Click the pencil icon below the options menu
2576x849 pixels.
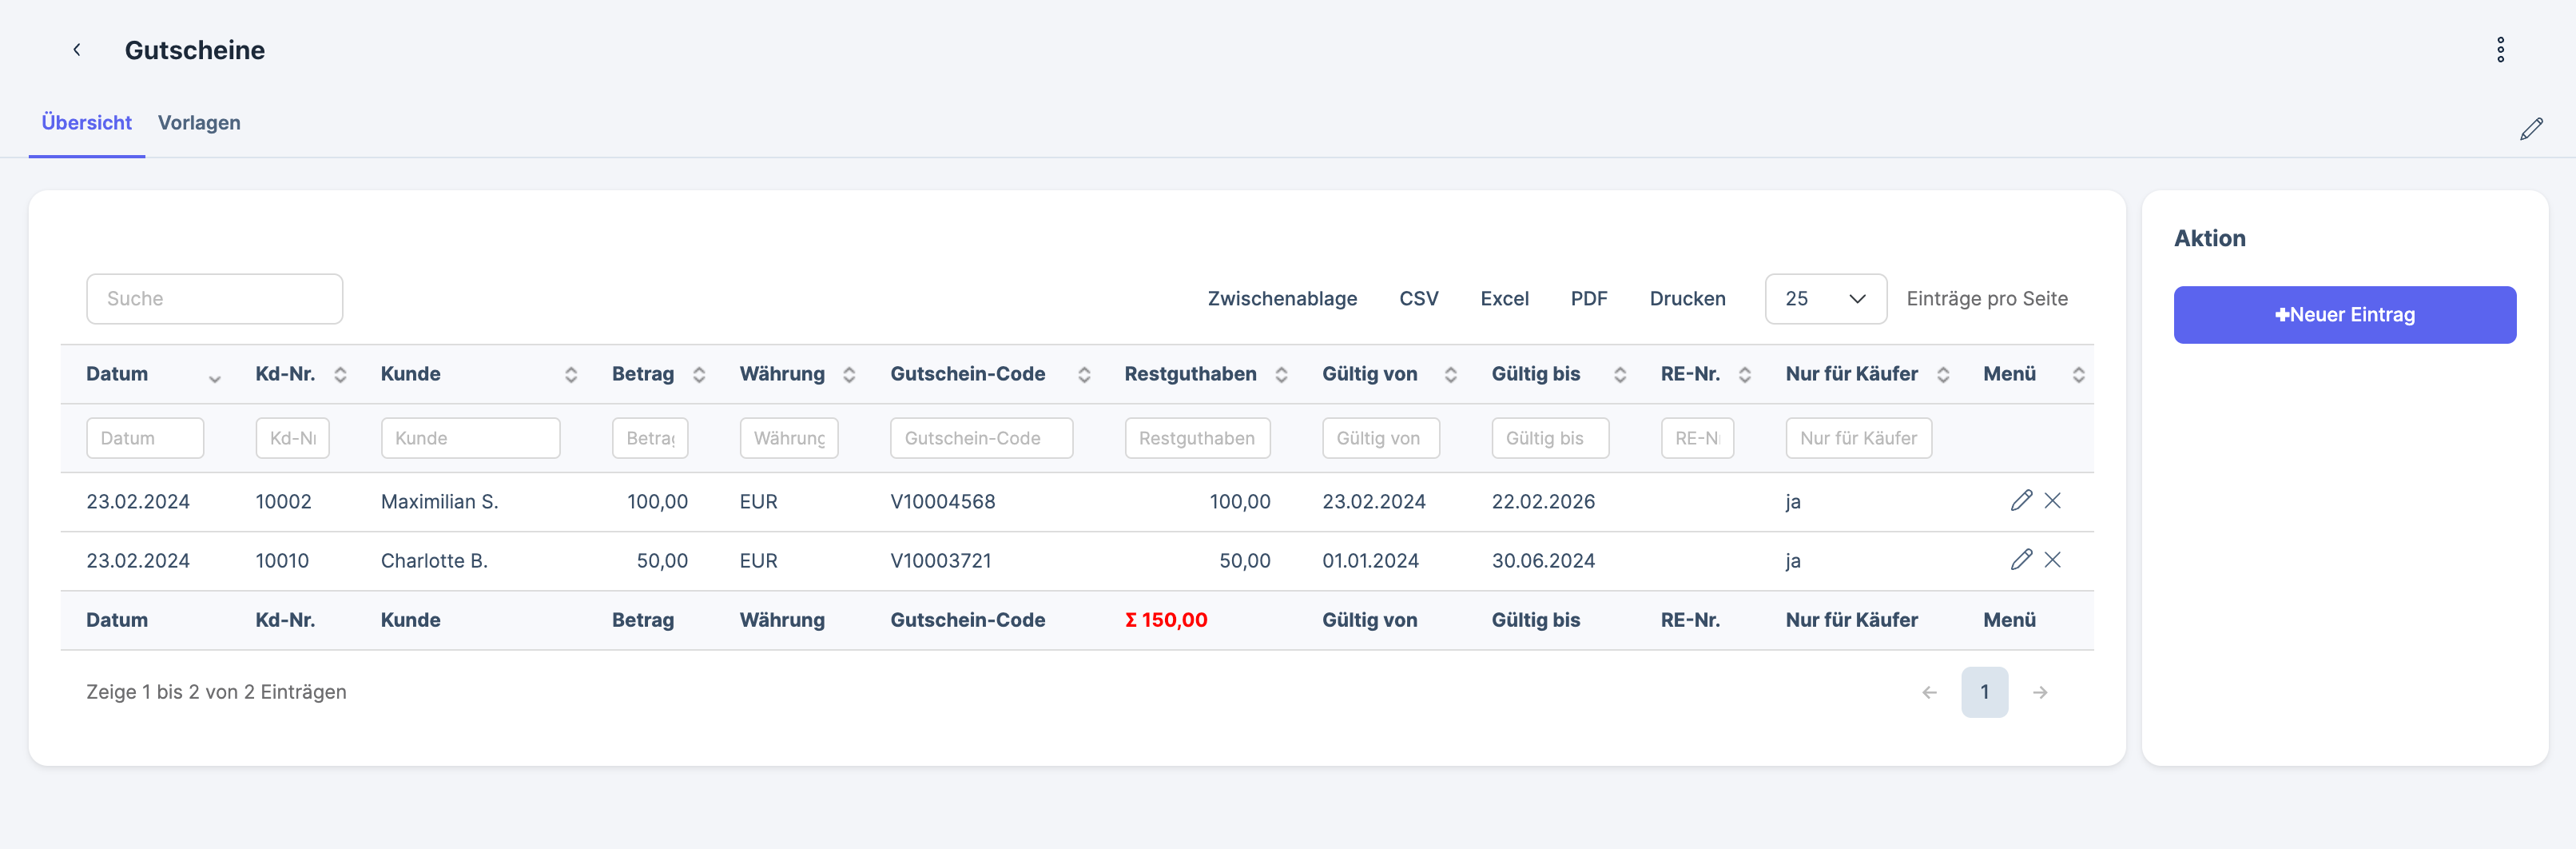pos(2531,129)
